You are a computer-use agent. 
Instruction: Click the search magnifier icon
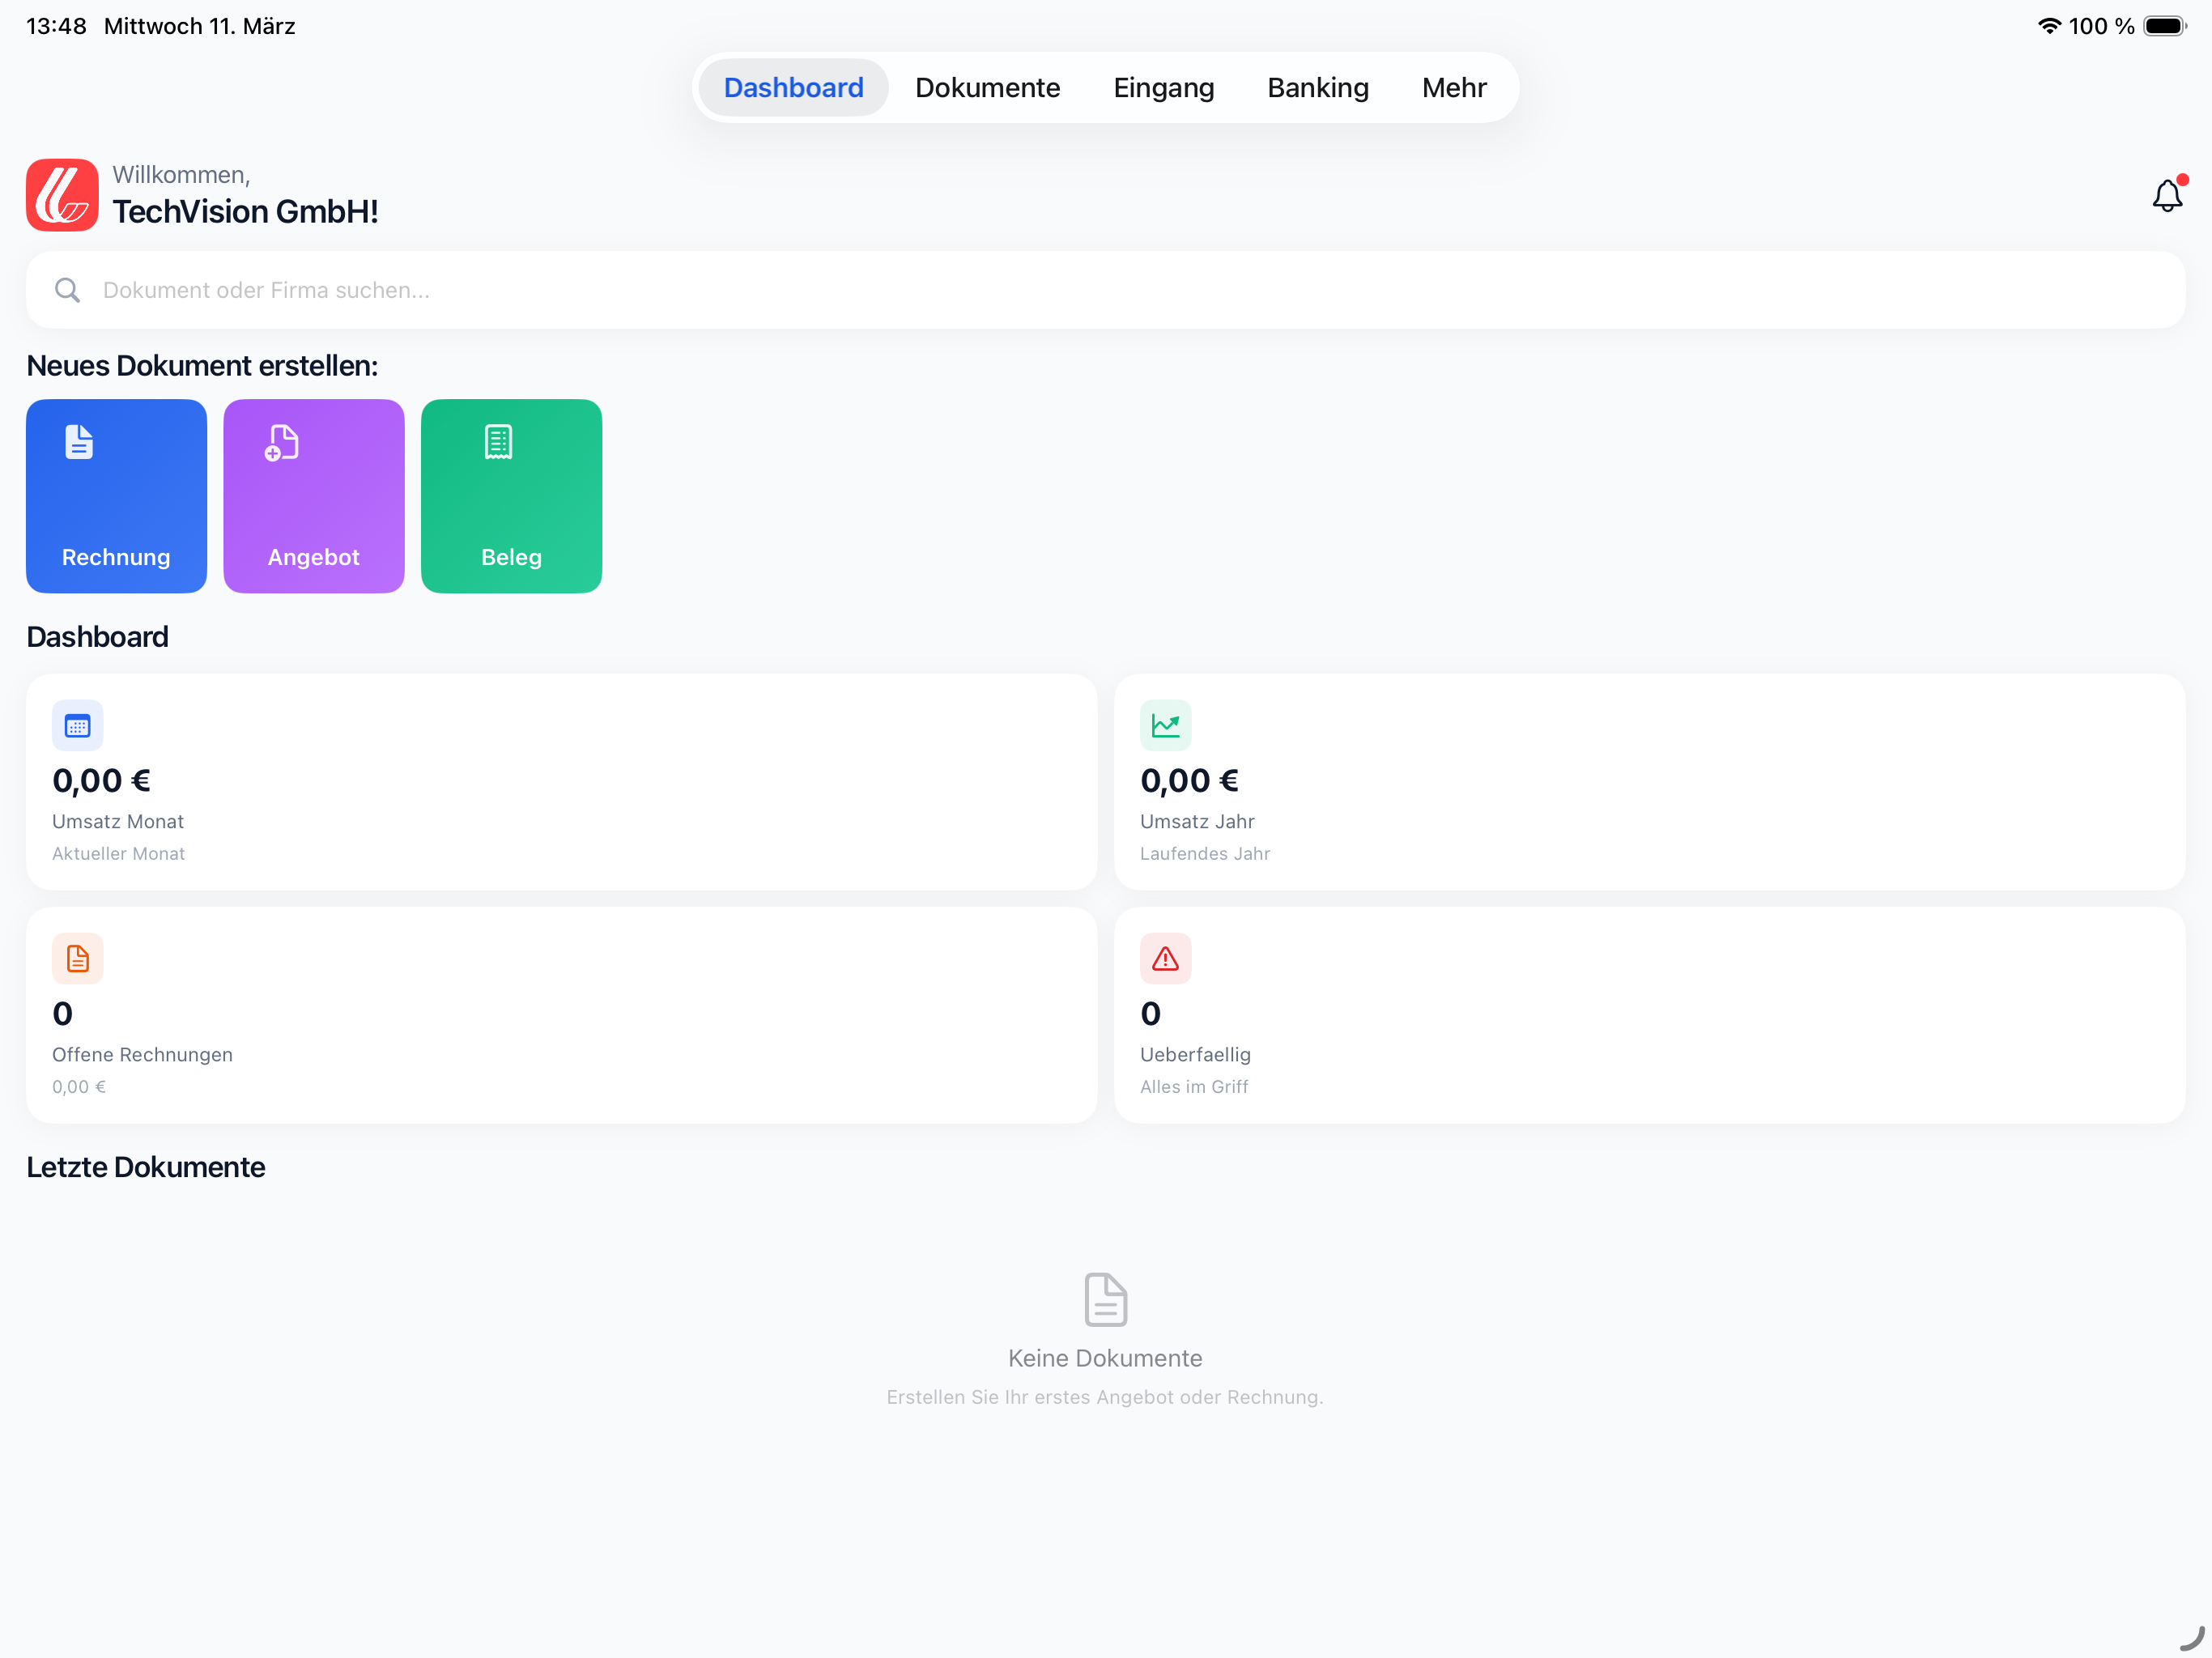[x=67, y=290]
